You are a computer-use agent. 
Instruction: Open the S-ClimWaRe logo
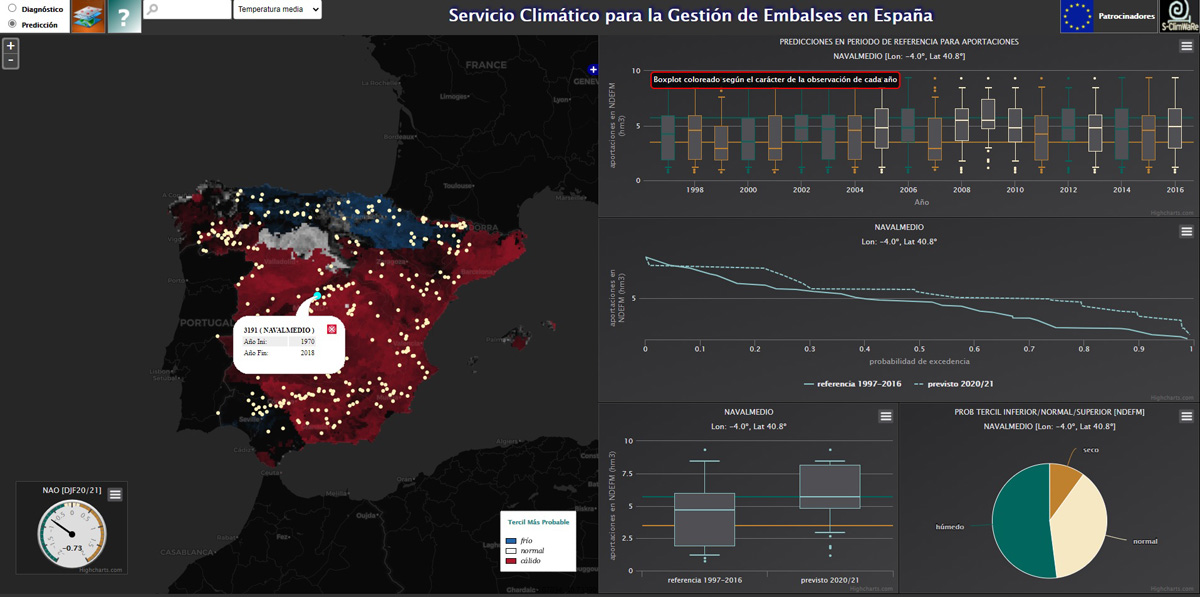tap(1179, 16)
